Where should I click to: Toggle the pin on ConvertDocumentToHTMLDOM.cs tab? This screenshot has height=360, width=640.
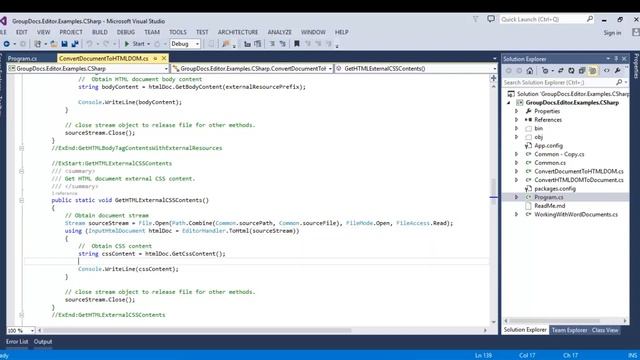[156, 58]
